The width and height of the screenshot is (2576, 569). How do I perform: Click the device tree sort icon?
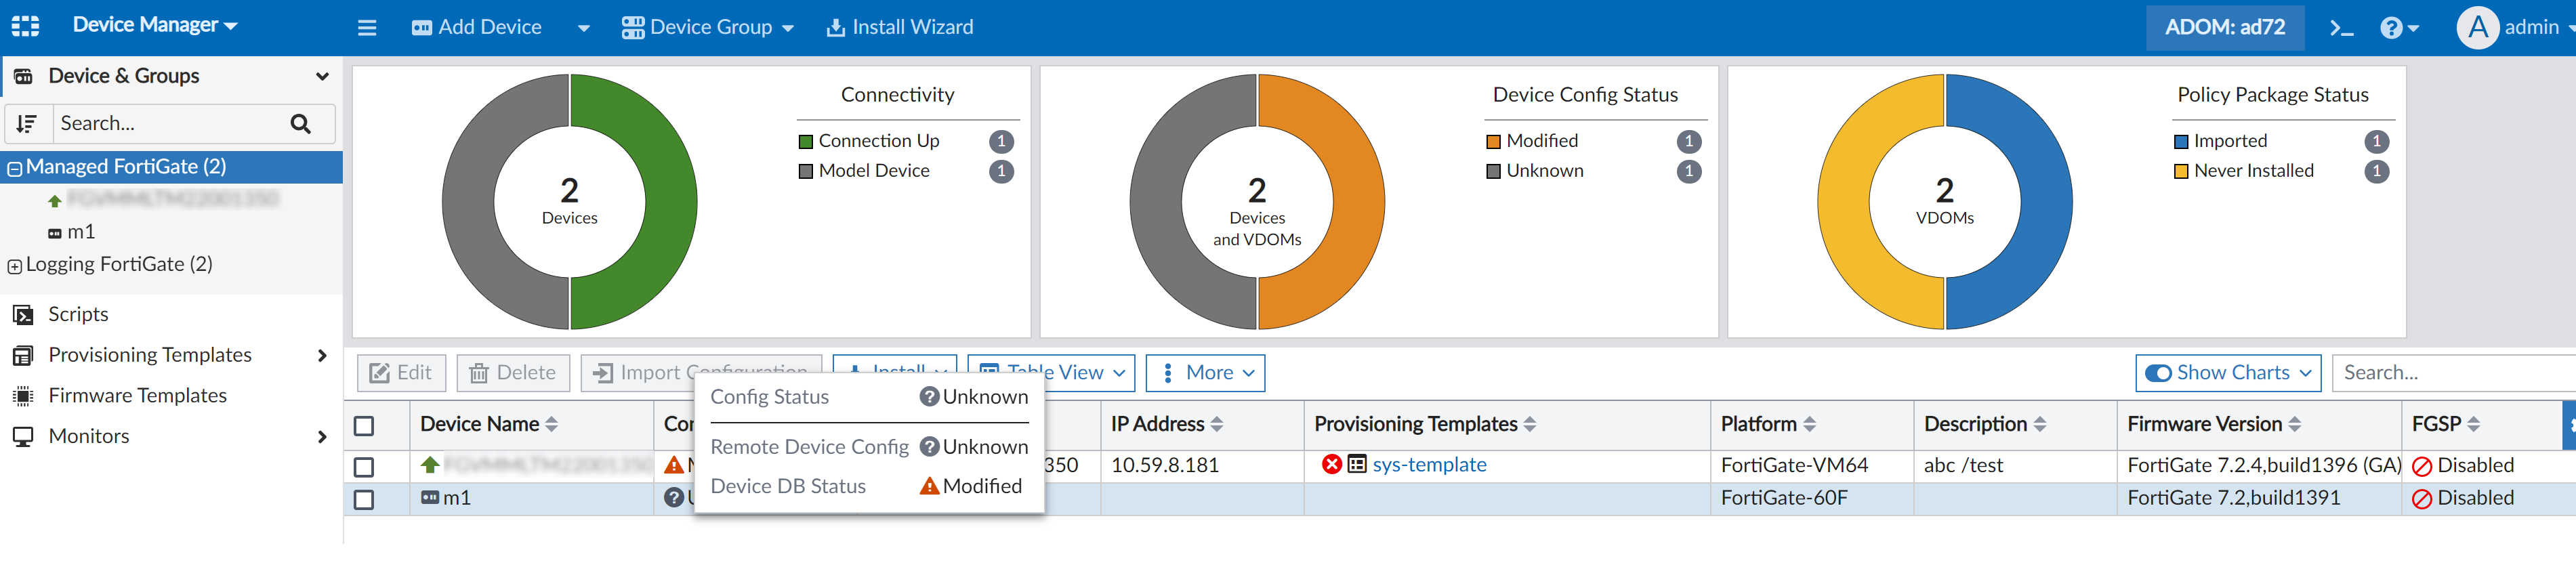(27, 124)
